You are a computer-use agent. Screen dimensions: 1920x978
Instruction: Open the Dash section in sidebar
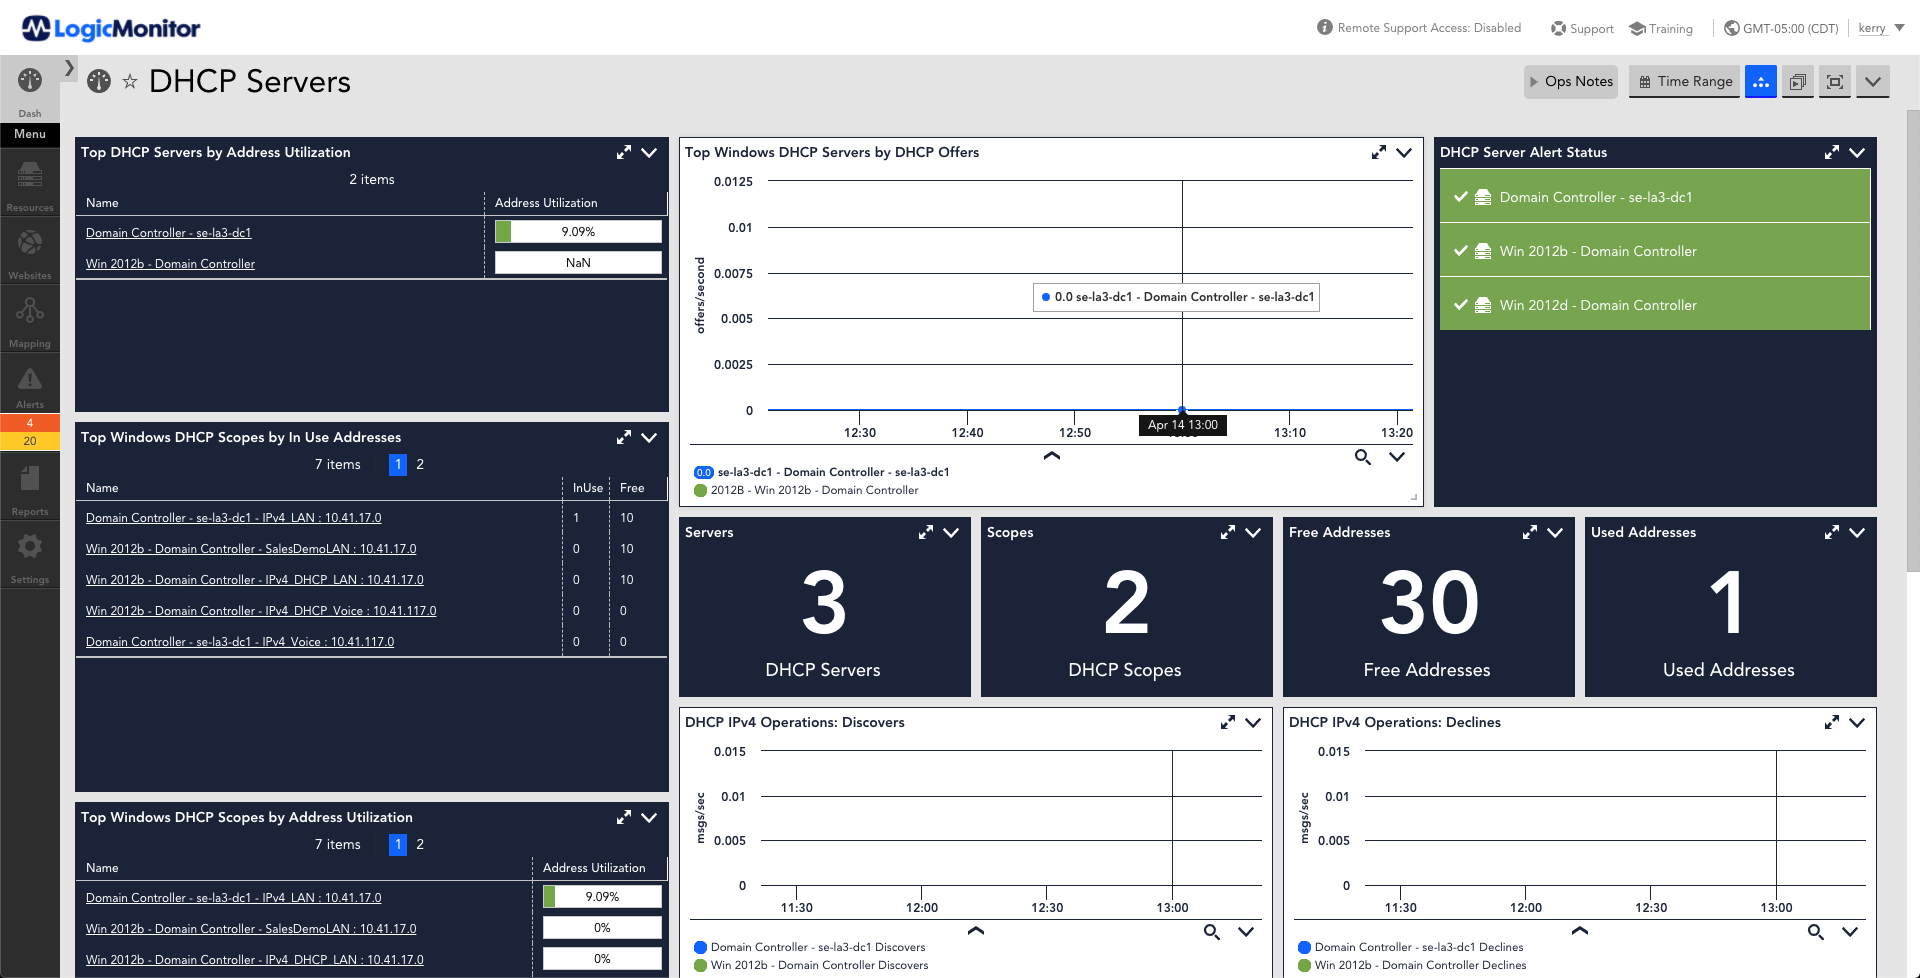(x=30, y=90)
